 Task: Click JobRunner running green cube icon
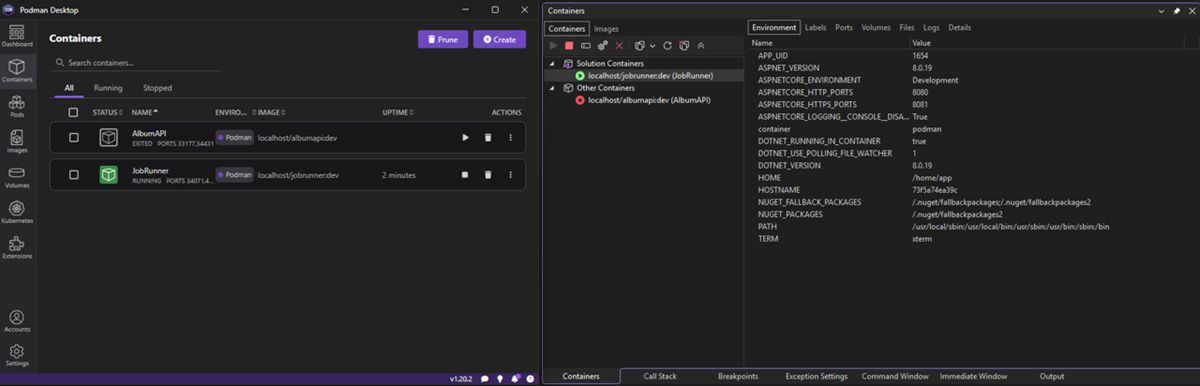(x=108, y=174)
